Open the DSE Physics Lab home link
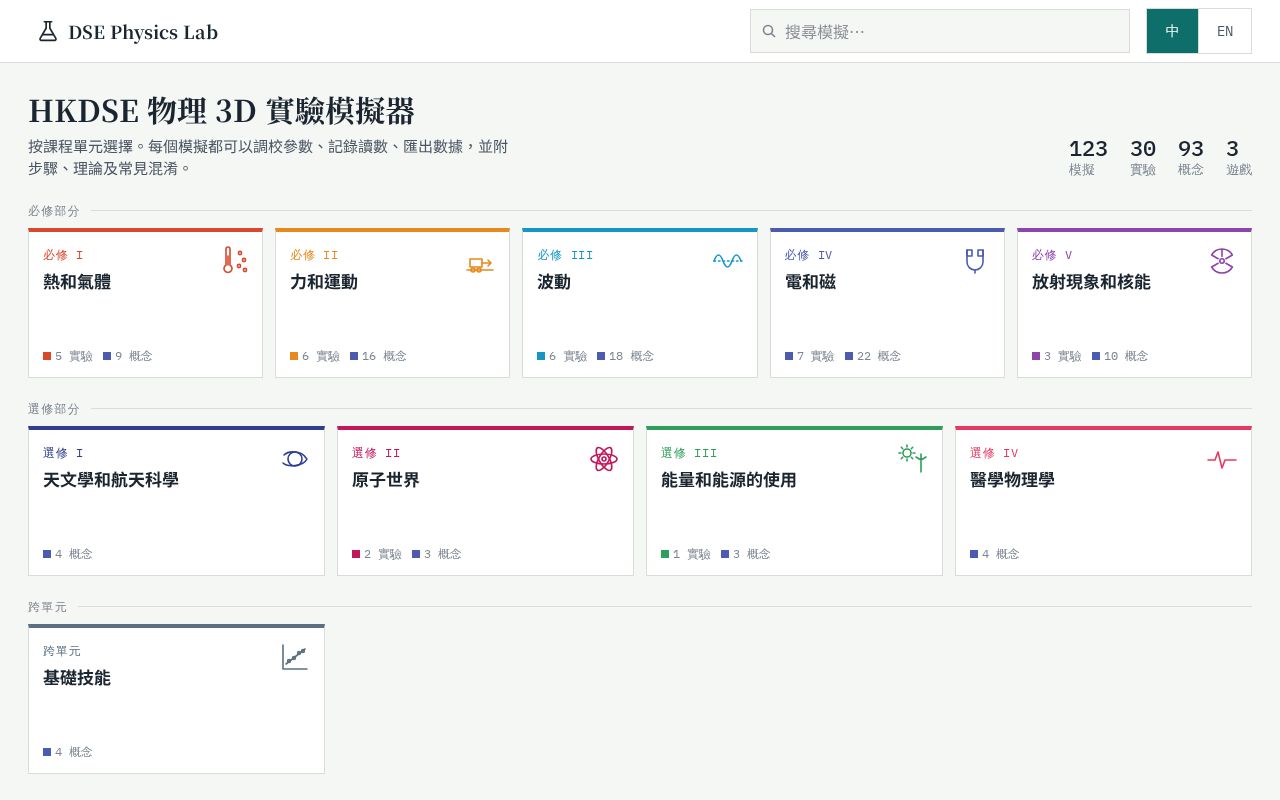Viewport: 1280px width, 800px height. click(128, 32)
